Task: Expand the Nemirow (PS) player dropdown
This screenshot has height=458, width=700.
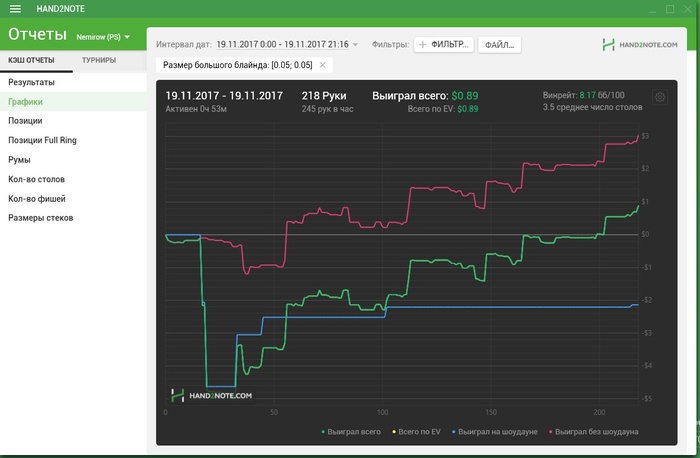Action: [103, 37]
